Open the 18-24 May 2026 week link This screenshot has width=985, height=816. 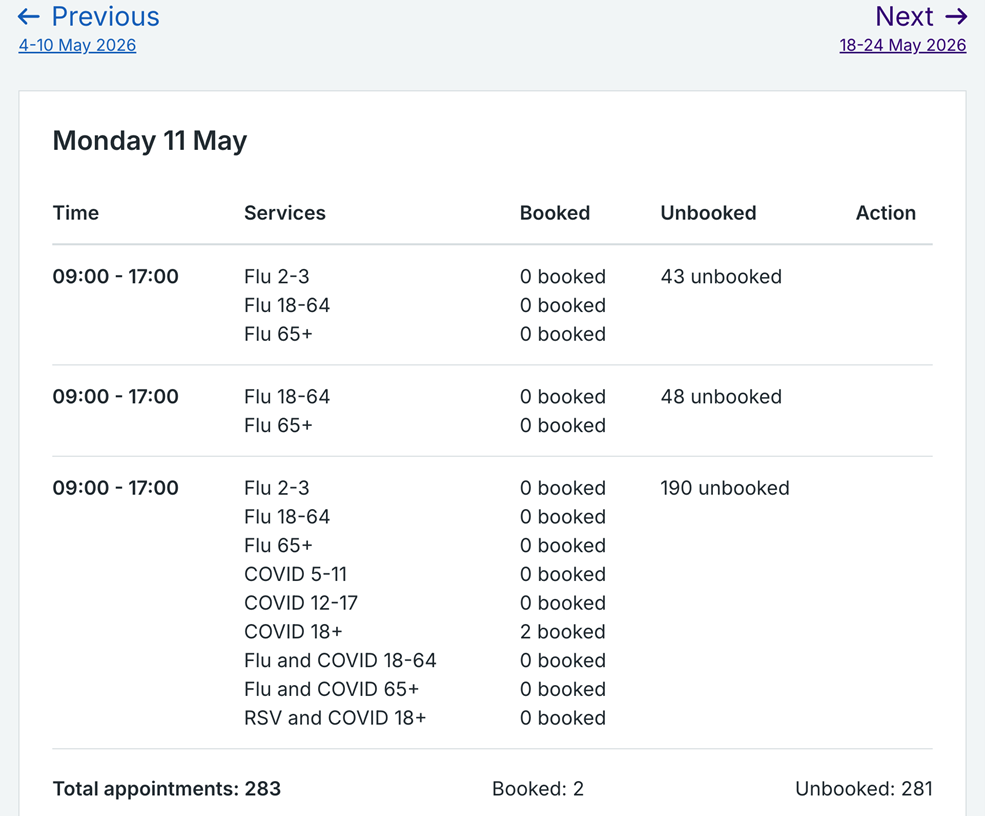click(x=903, y=45)
